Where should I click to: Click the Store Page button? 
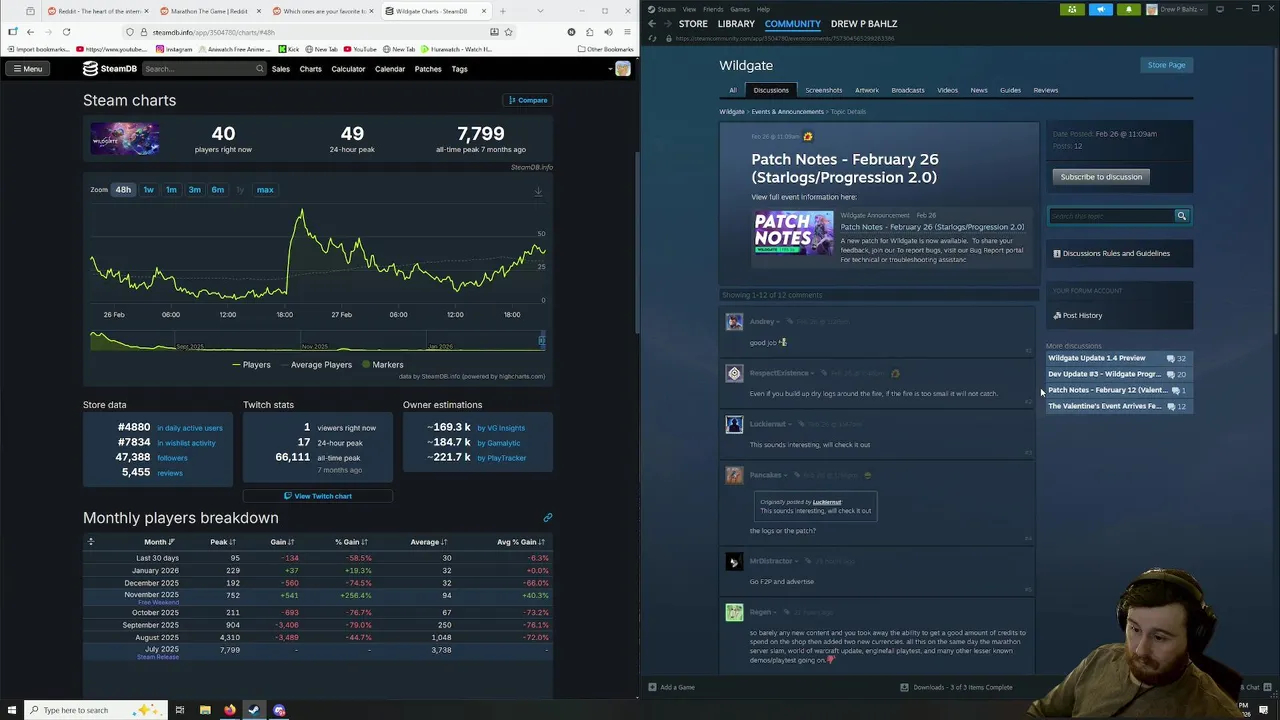[x=1166, y=65]
